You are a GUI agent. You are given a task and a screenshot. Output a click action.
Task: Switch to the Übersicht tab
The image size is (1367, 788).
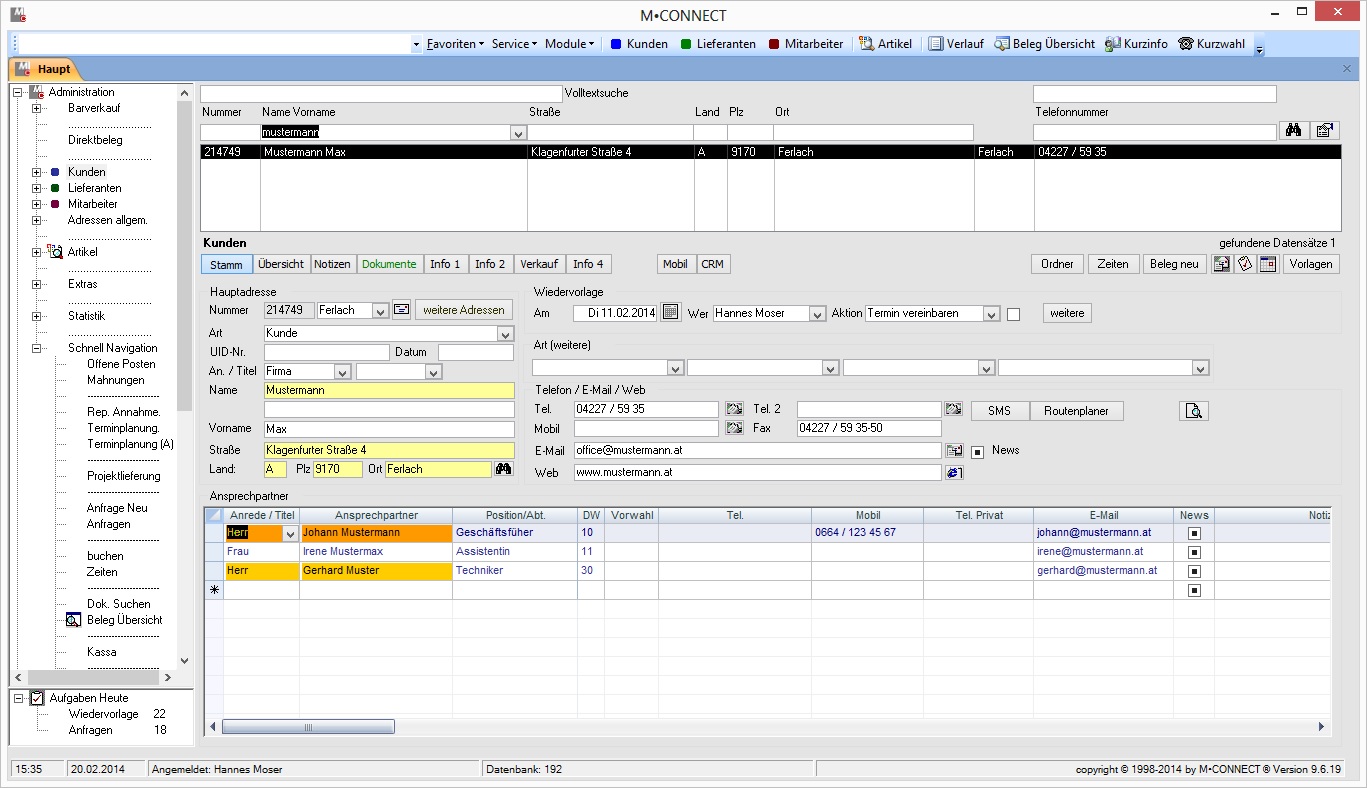click(281, 264)
